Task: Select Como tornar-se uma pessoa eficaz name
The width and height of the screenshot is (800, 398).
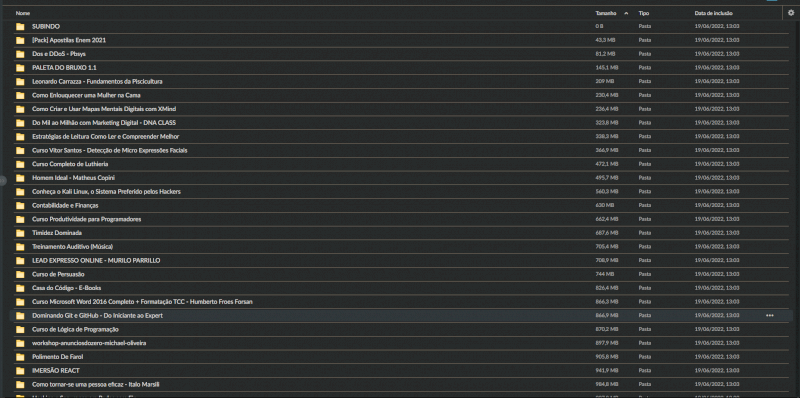Action: [x=96, y=385]
